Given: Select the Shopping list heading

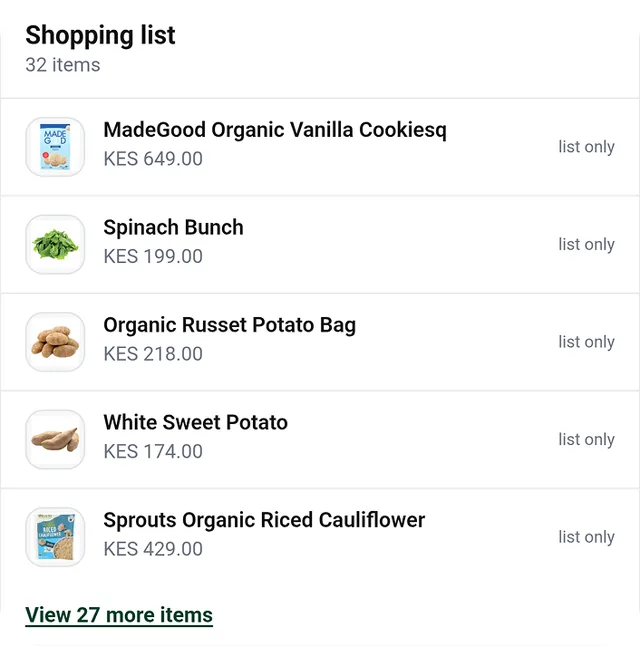Looking at the screenshot, I should (x=100, y=35).
